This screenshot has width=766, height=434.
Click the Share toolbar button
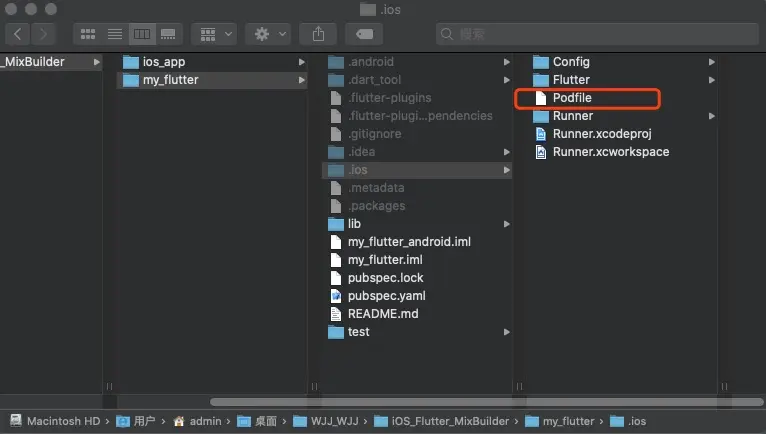(318, 34)
